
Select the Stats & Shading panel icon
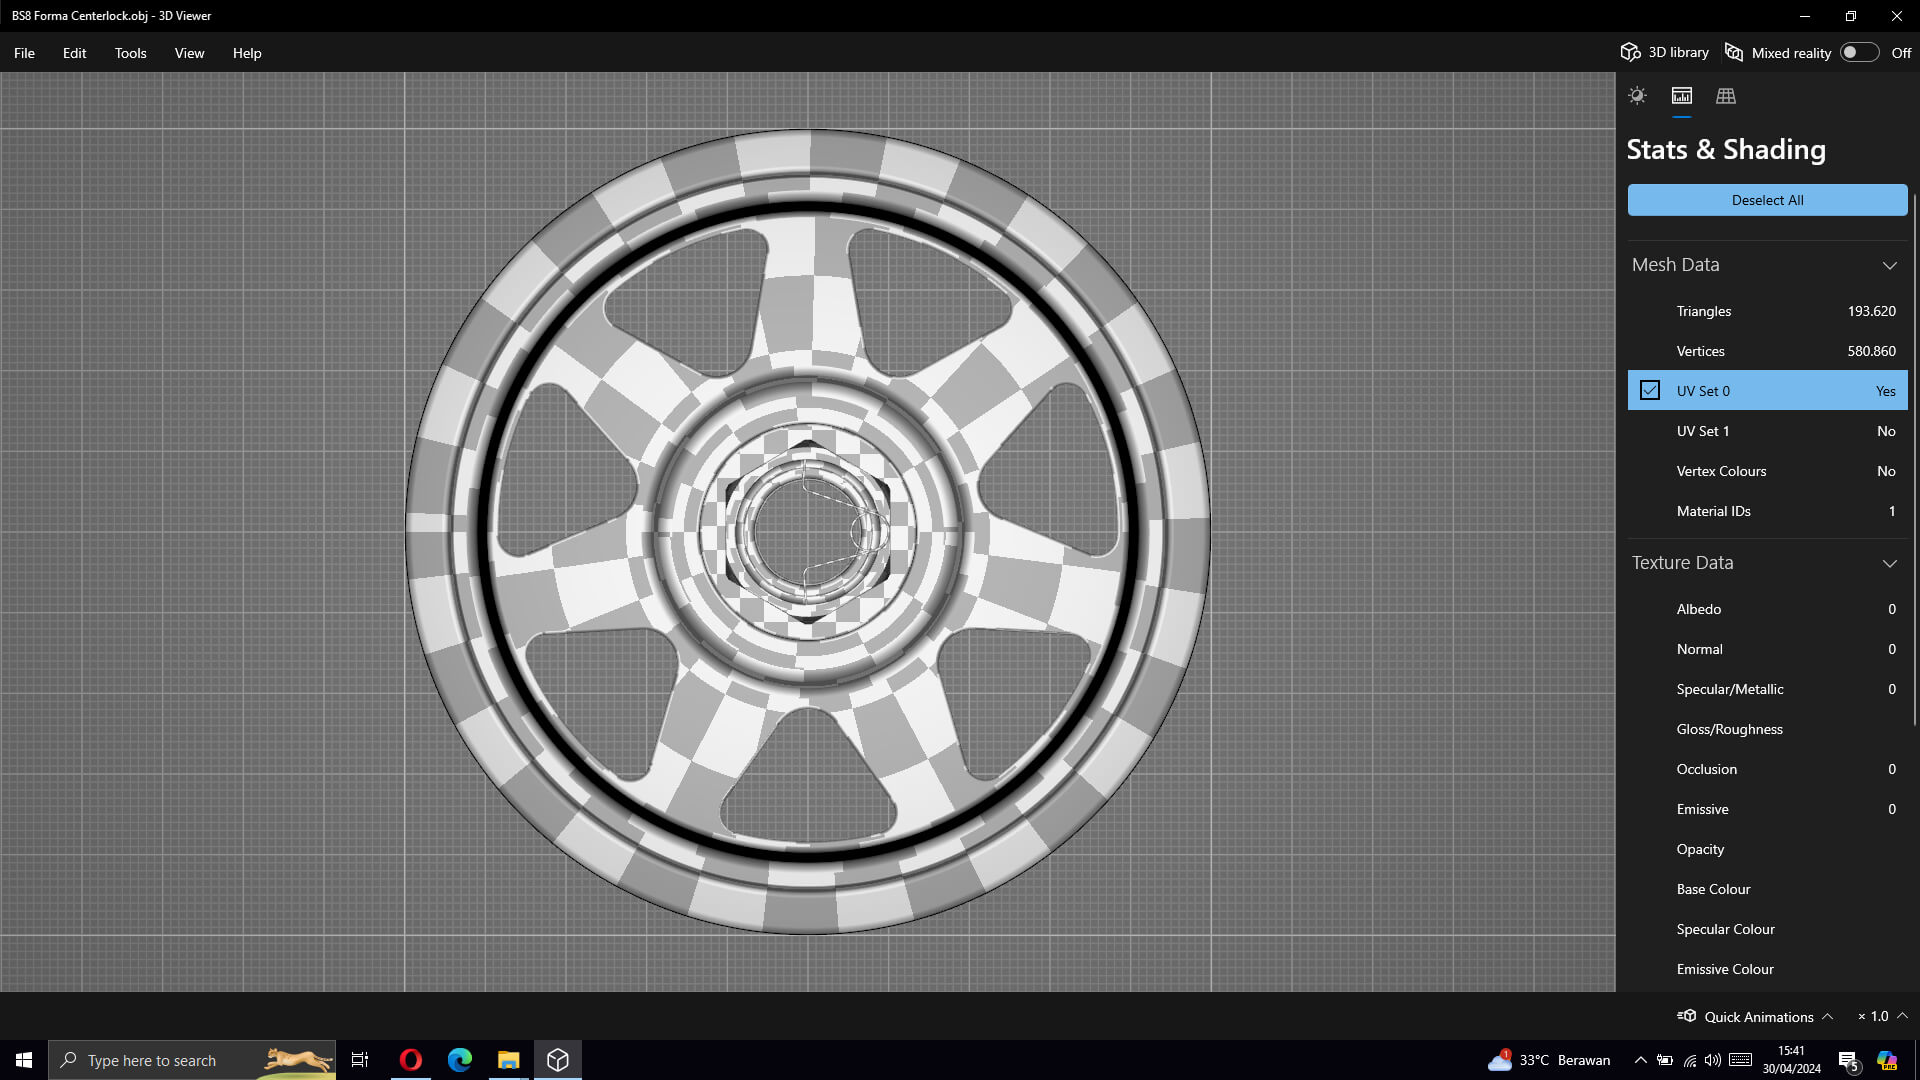pyautogui.click(x=1682, y=96)
